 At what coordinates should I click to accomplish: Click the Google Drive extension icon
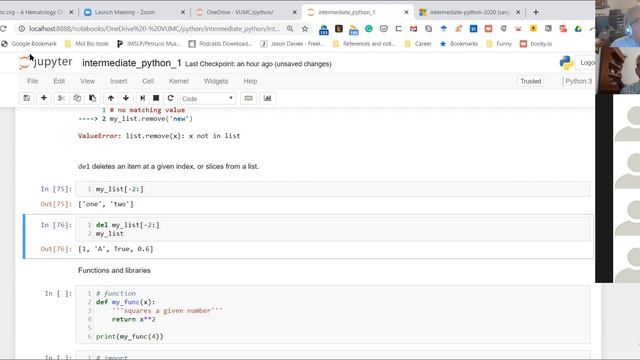[578, 29]
